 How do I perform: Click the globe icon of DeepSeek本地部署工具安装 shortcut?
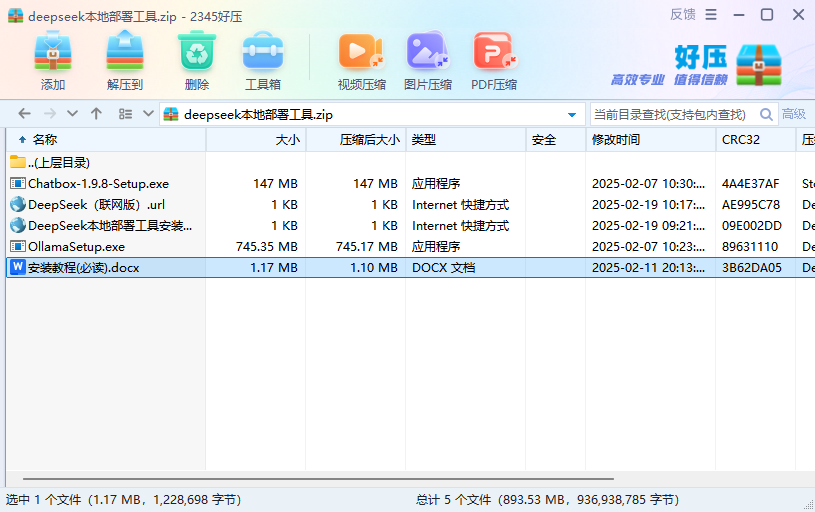(x=18, y=225)
